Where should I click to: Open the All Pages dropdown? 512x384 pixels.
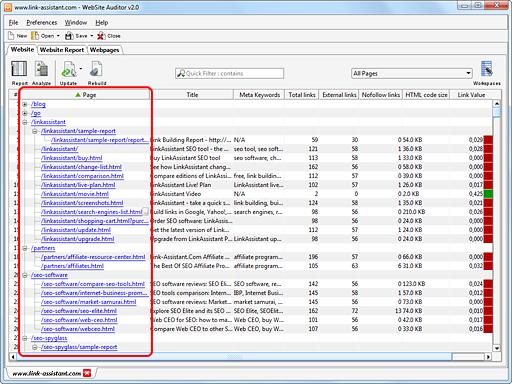tap(412, 73)
